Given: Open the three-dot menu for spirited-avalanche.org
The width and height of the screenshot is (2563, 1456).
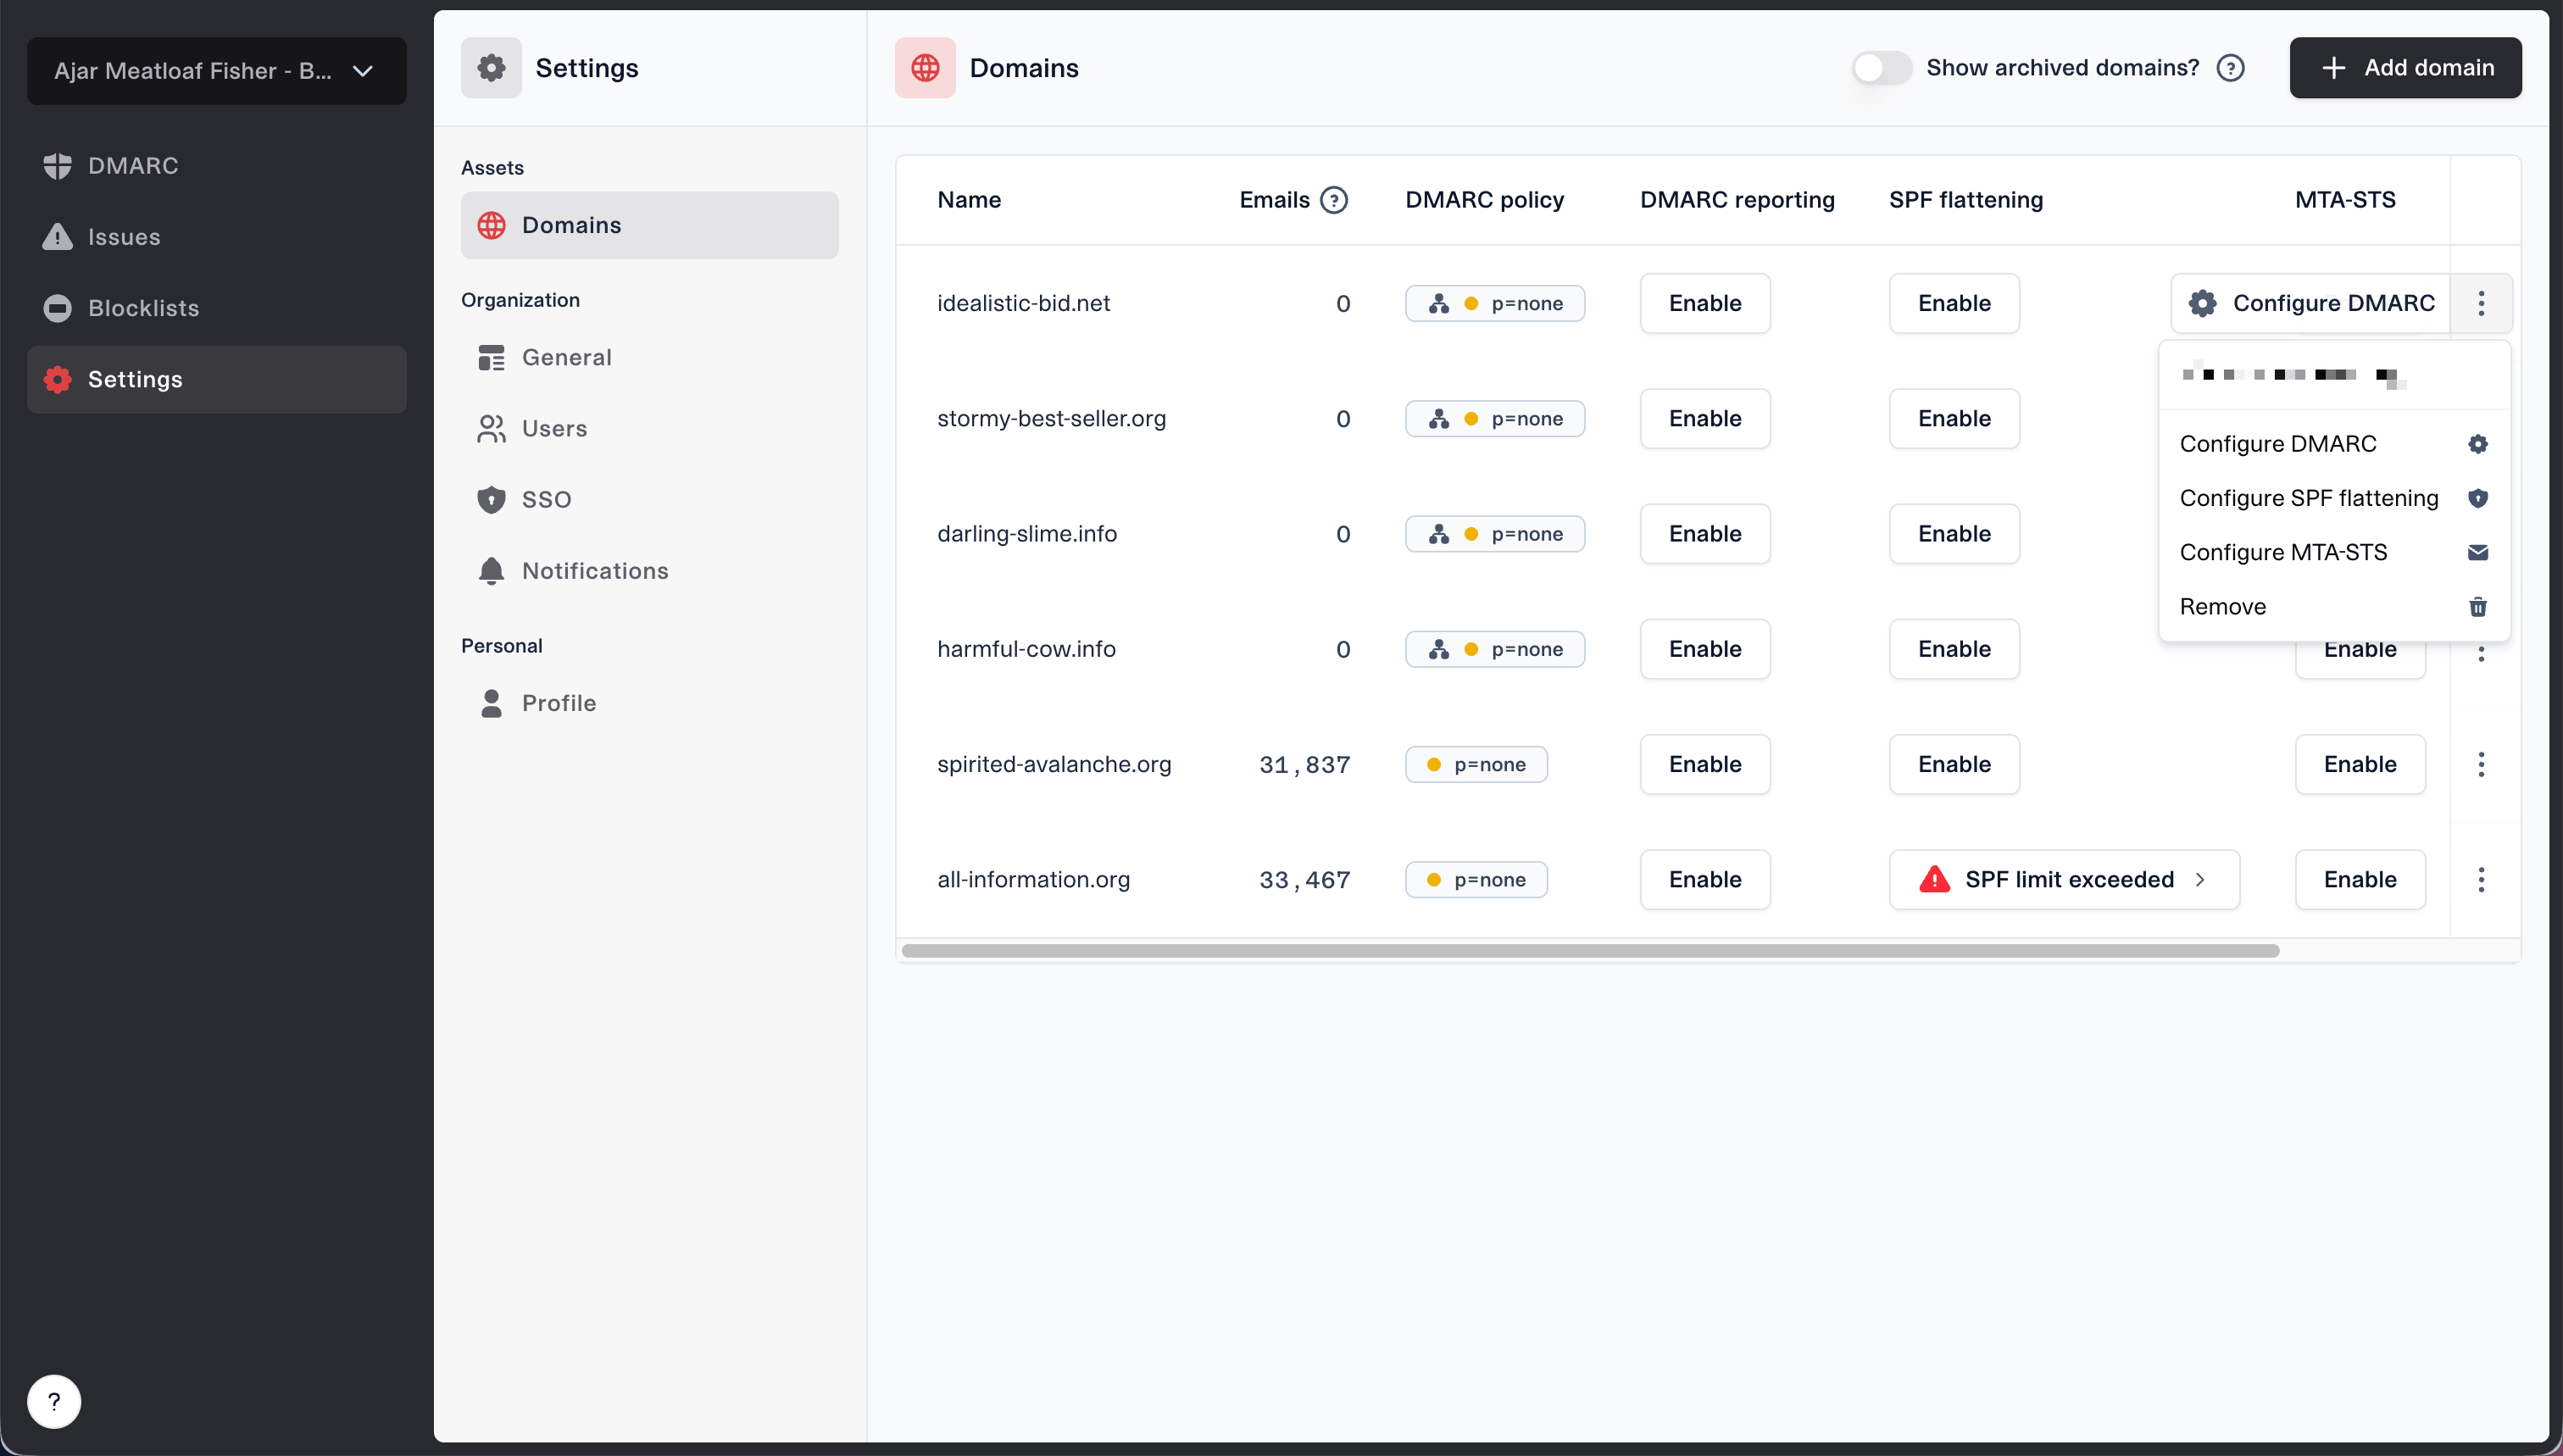Looking at the screenshot, I should (x=2480, y=765).
